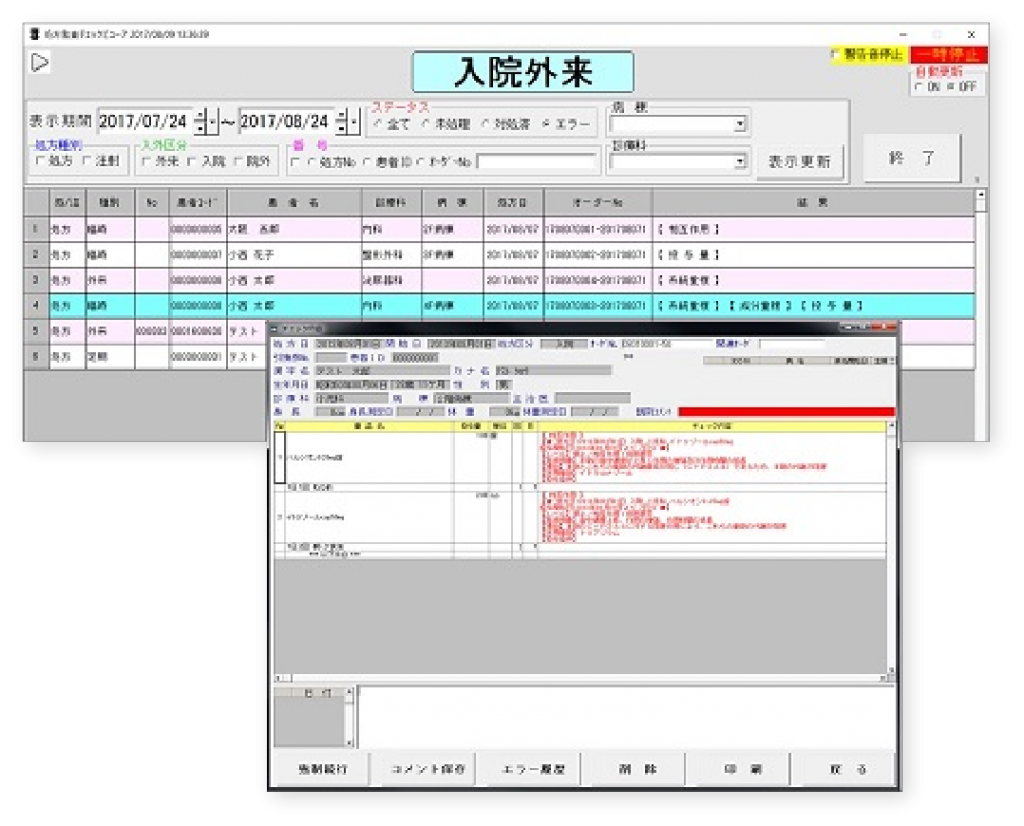
Task: Open the calendar dropdown for the 2017/07/24 date
Action: 213,121
